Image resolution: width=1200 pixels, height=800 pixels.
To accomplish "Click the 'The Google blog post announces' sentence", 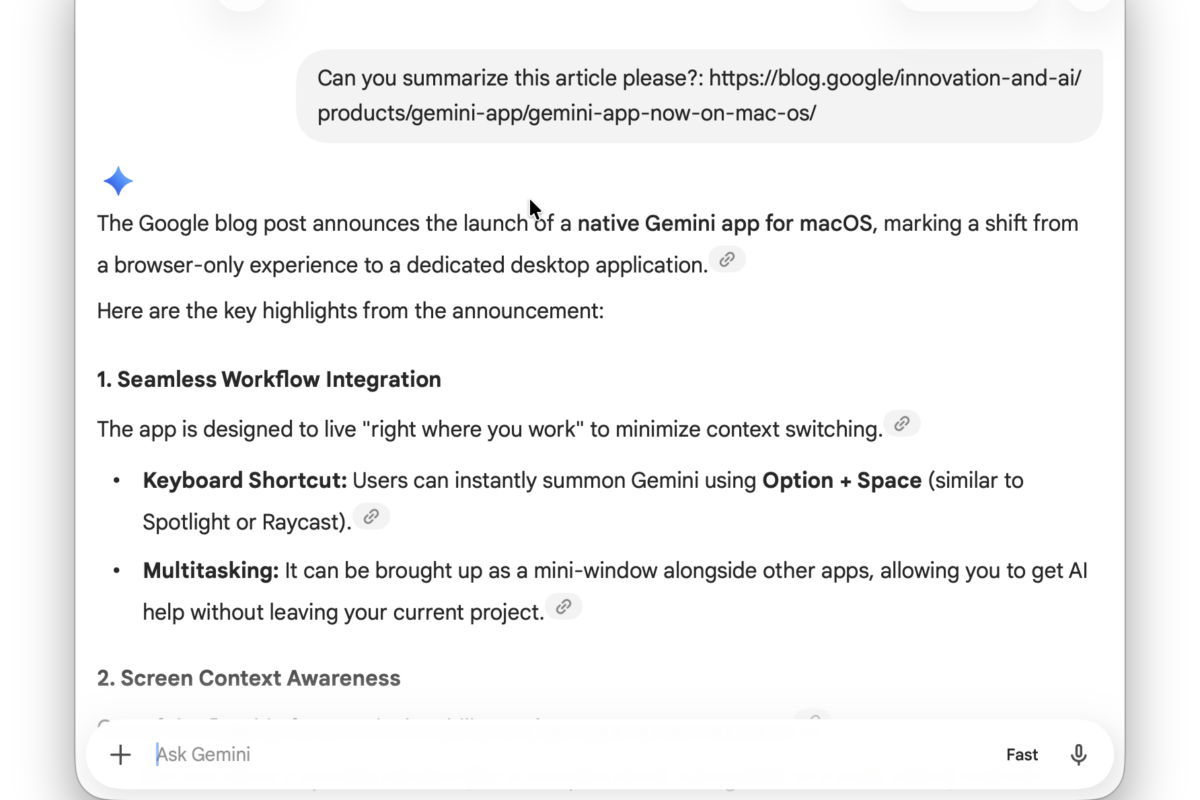I will coord(588,244).
